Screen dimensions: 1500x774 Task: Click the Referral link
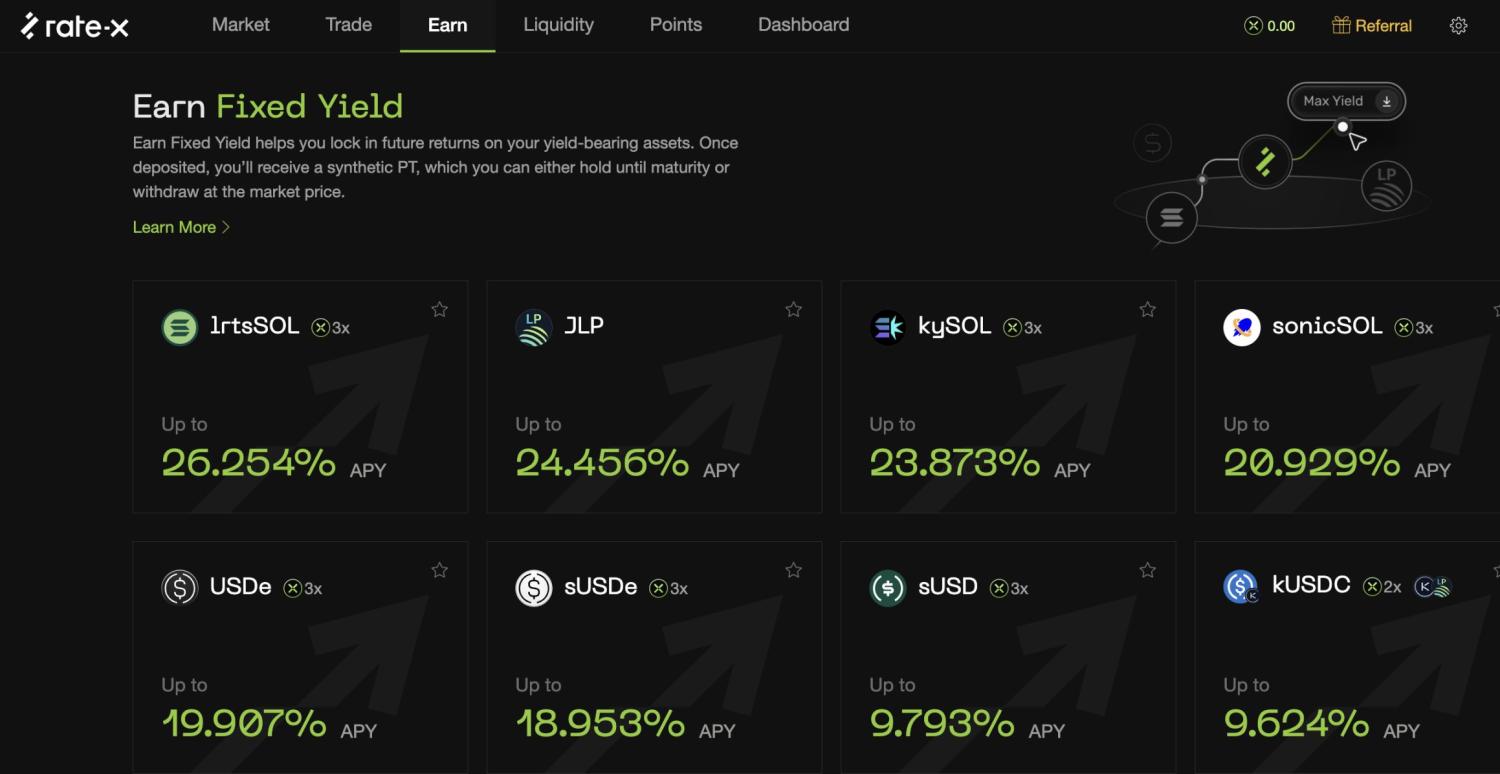click(x=1383, y=26)
